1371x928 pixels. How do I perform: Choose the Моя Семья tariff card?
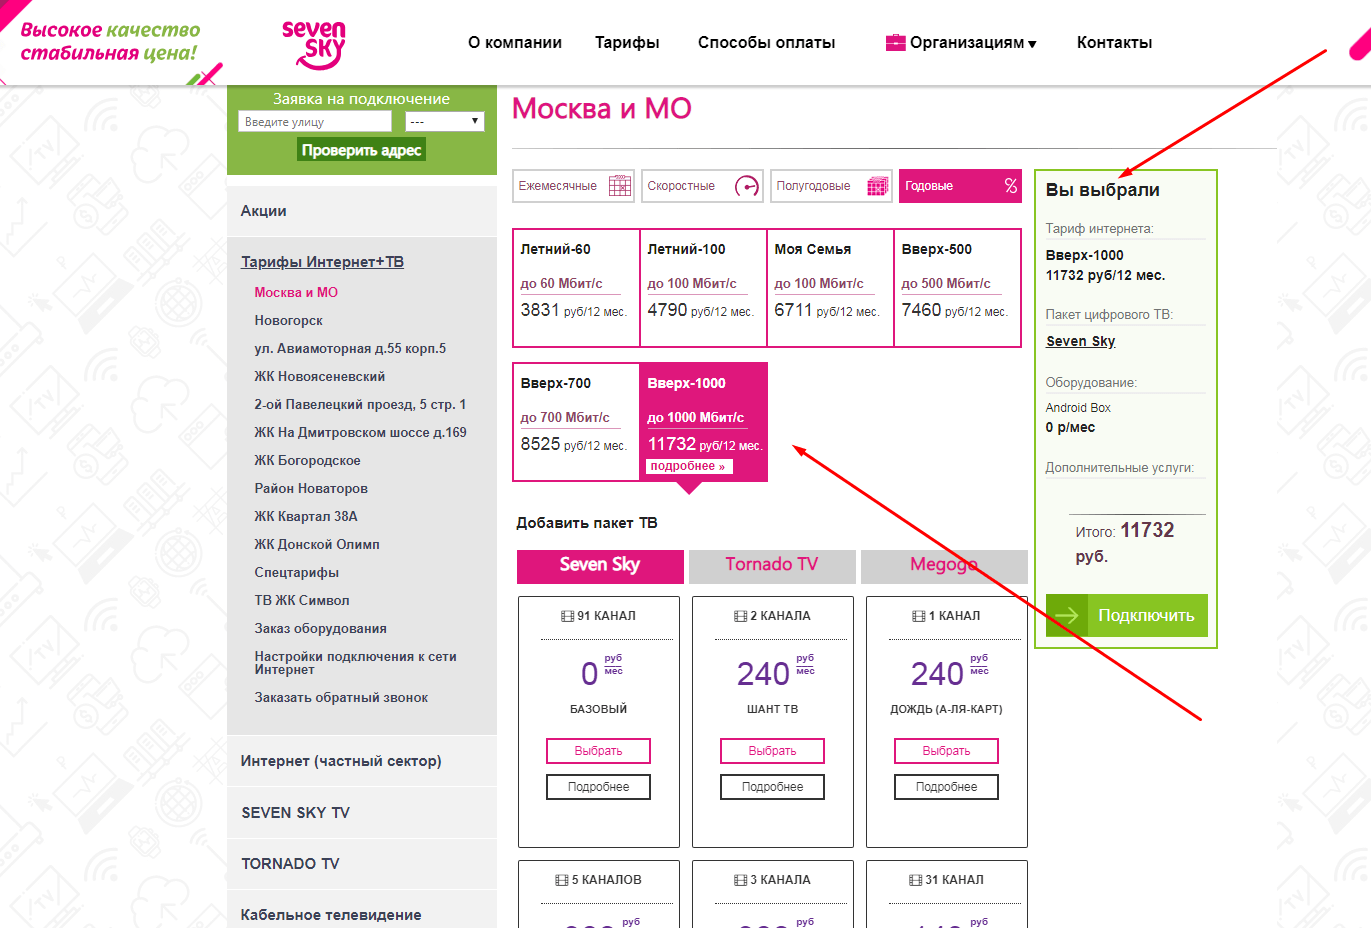(830, 288)
